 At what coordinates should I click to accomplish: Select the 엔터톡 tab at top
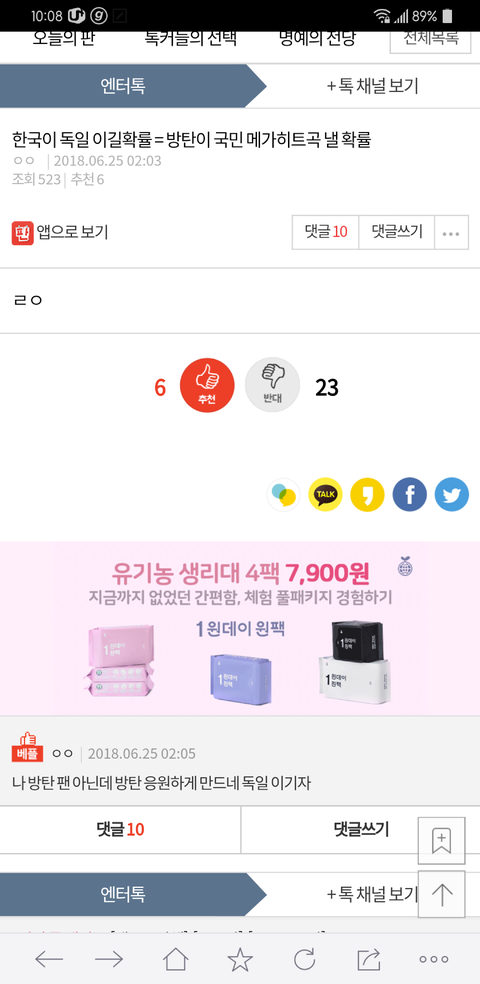coord(123,86)
